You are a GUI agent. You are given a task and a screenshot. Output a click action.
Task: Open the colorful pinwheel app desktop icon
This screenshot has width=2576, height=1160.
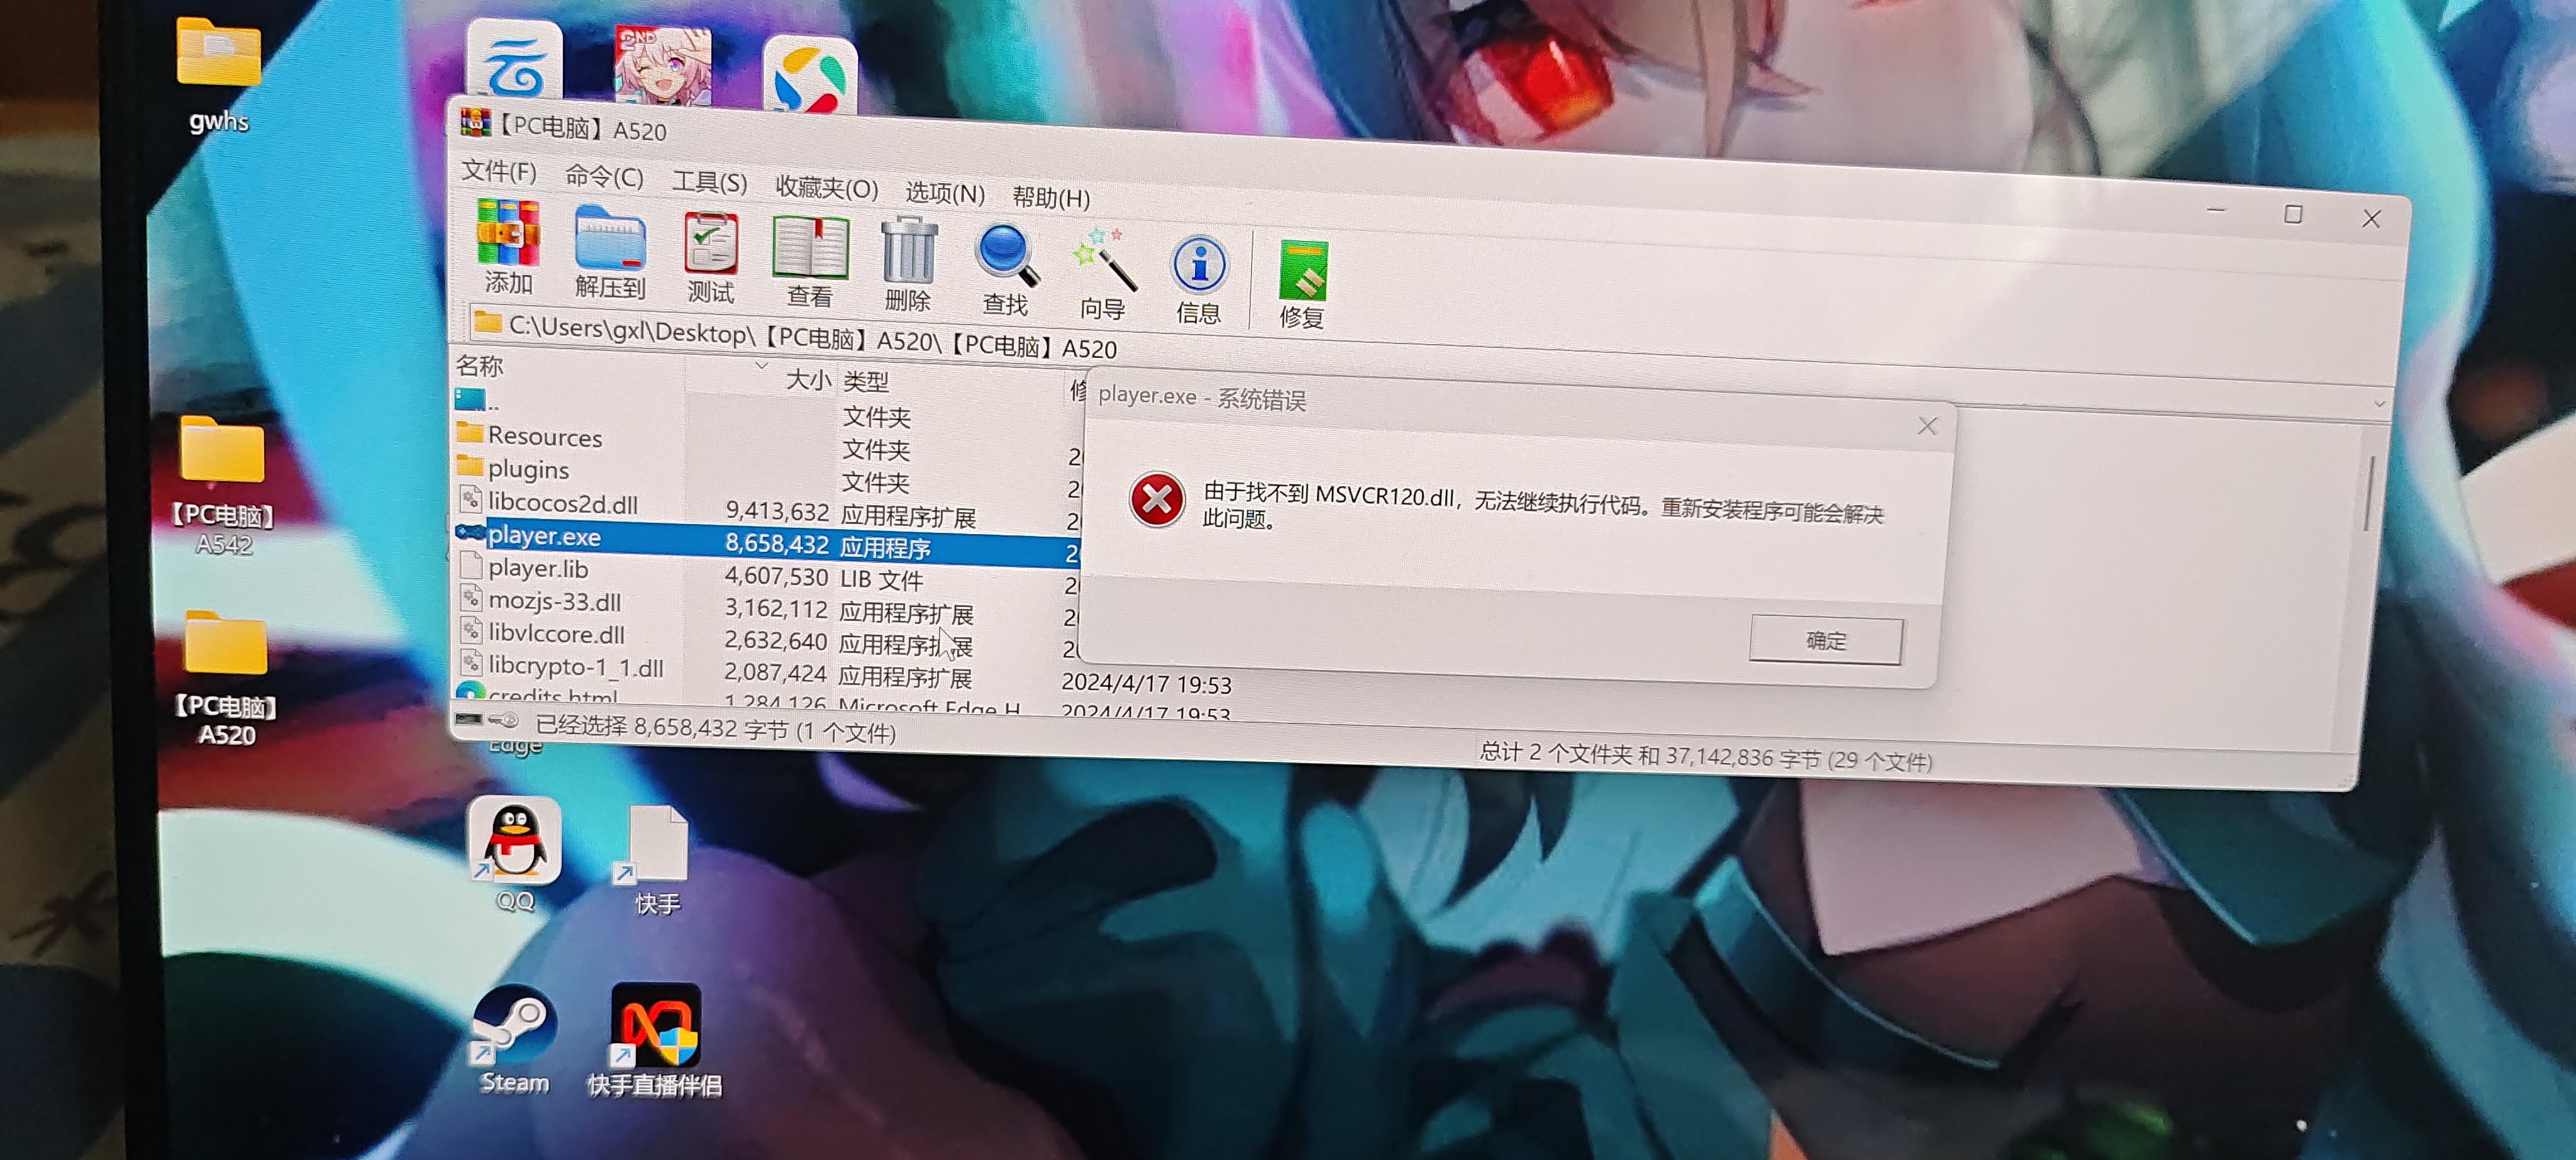click(810, 75)
